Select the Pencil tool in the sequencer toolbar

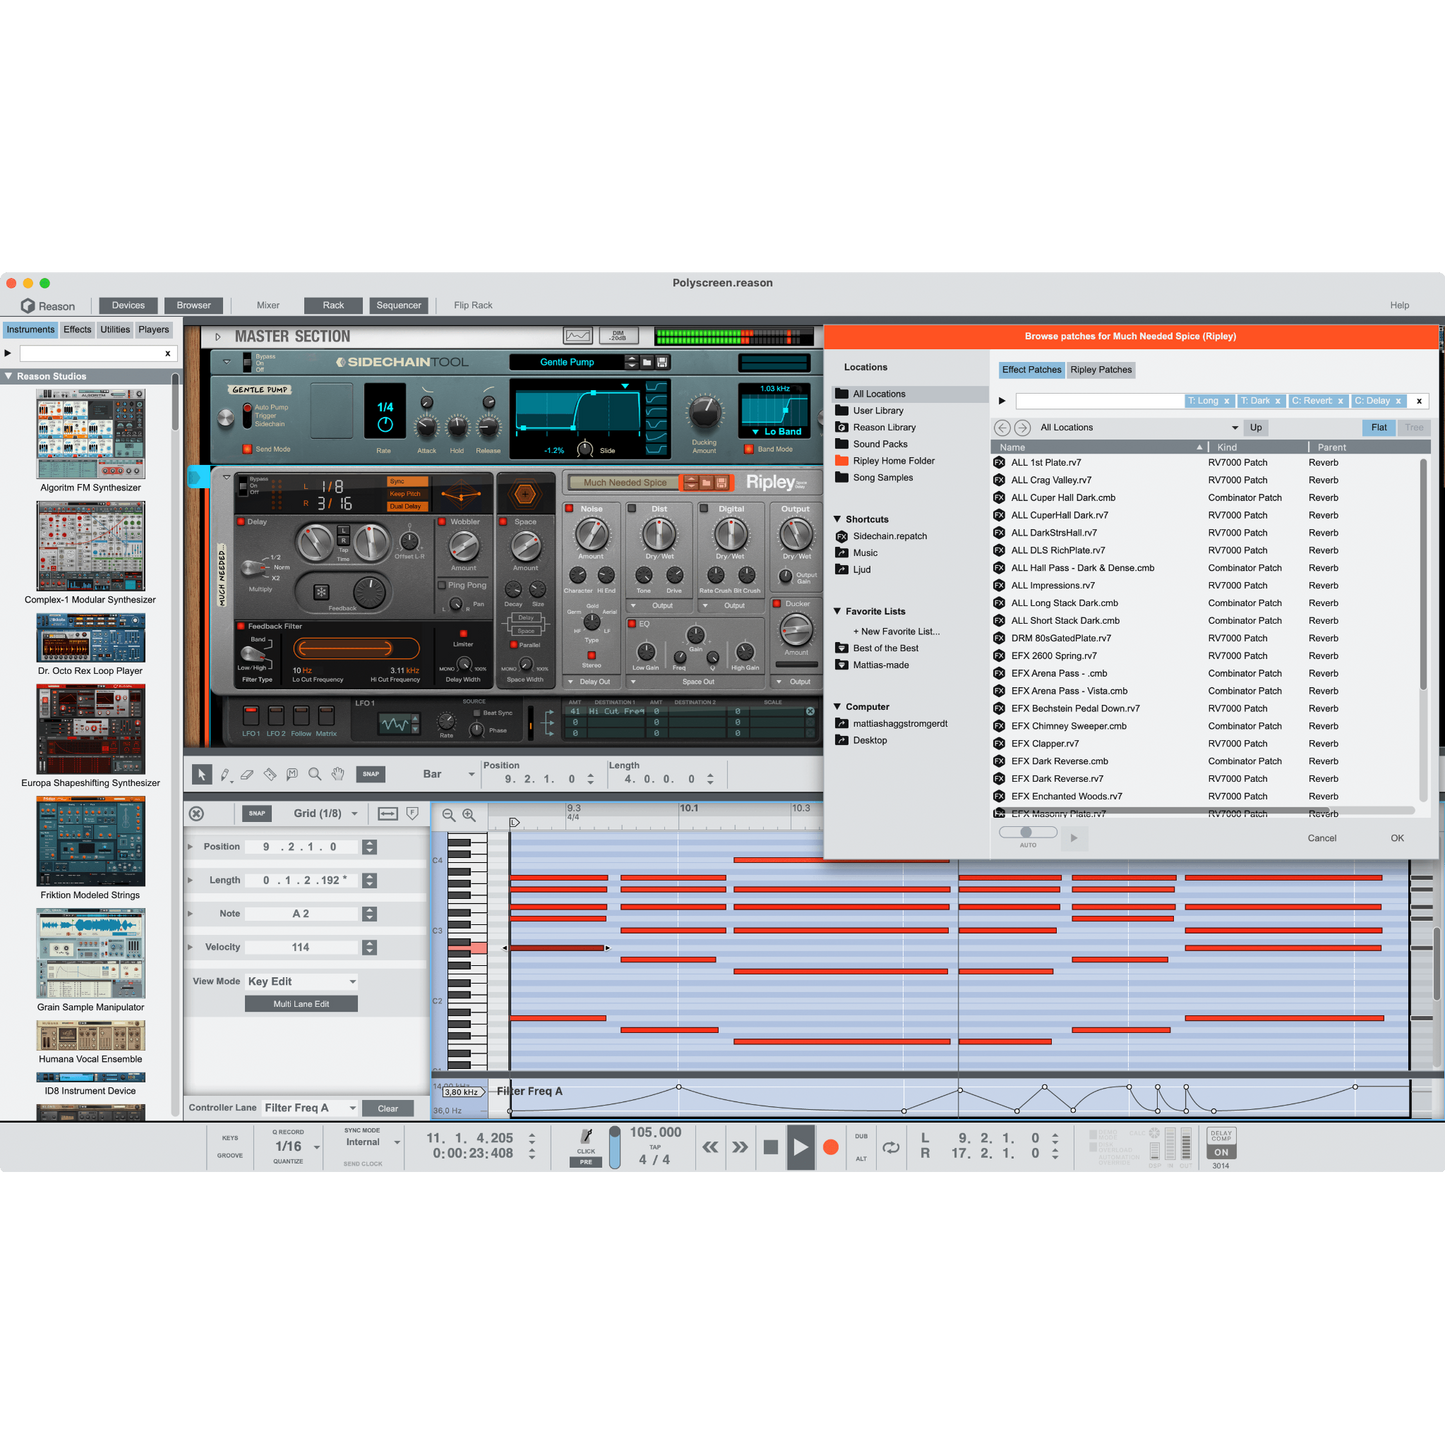[225, 774]
